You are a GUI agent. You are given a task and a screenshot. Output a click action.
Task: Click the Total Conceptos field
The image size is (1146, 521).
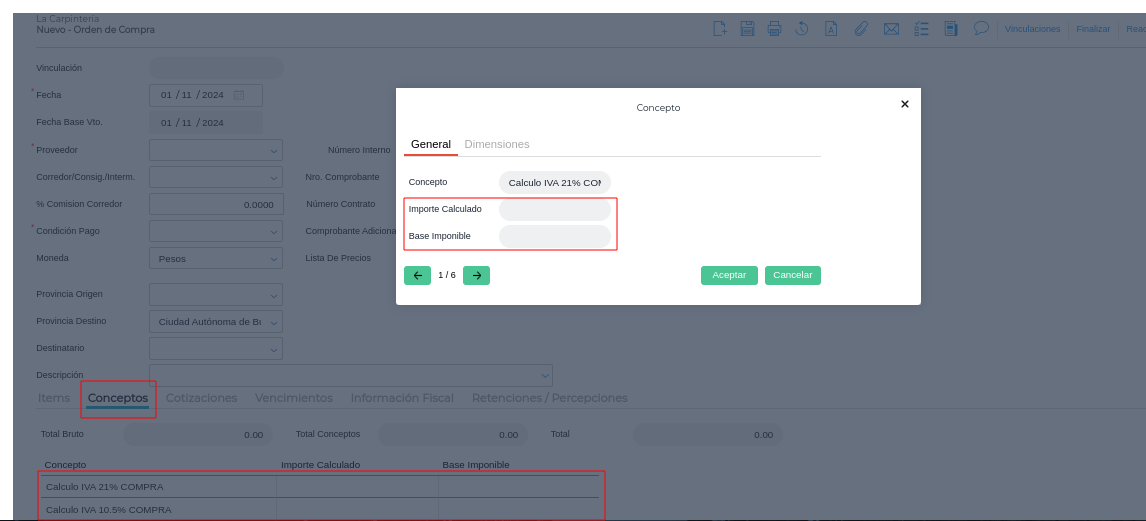tap(452, 435)
